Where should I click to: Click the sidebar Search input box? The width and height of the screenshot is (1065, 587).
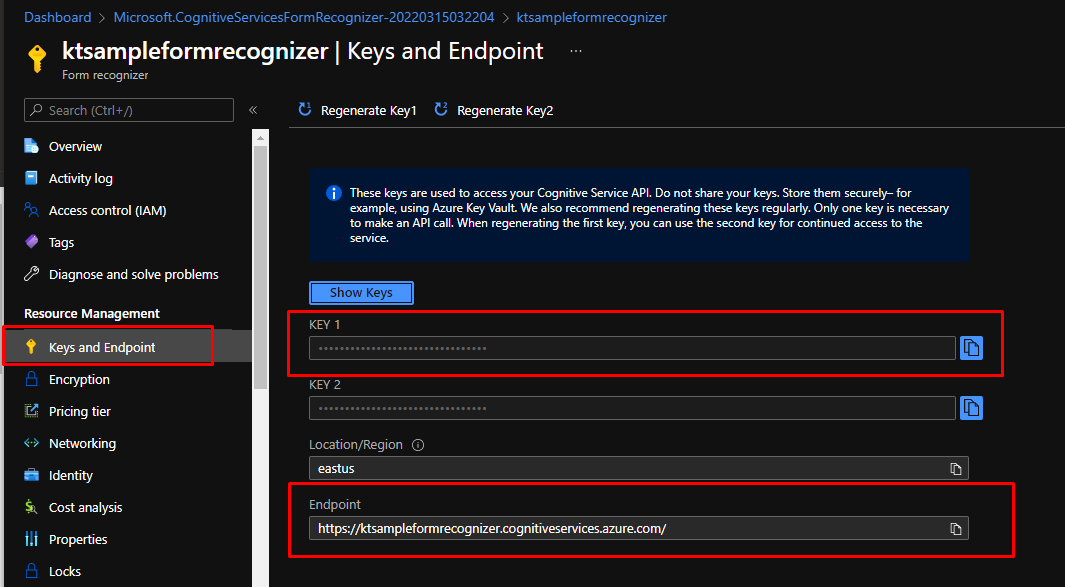[128, 110]
